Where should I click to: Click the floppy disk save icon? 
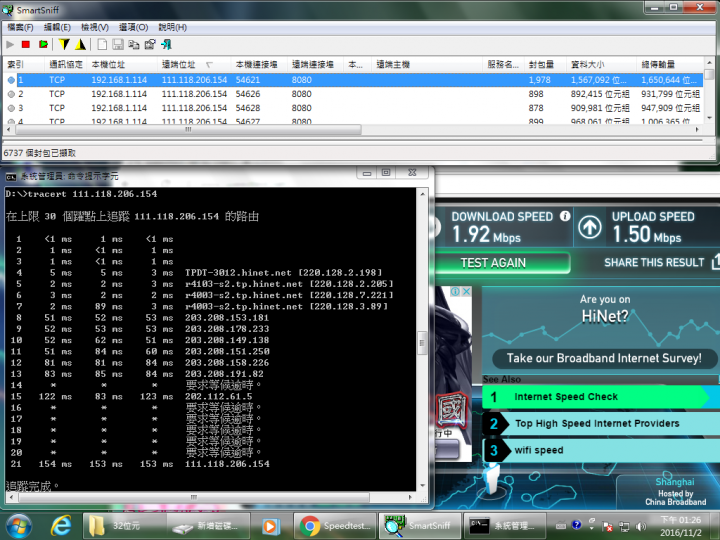[118, 44]
